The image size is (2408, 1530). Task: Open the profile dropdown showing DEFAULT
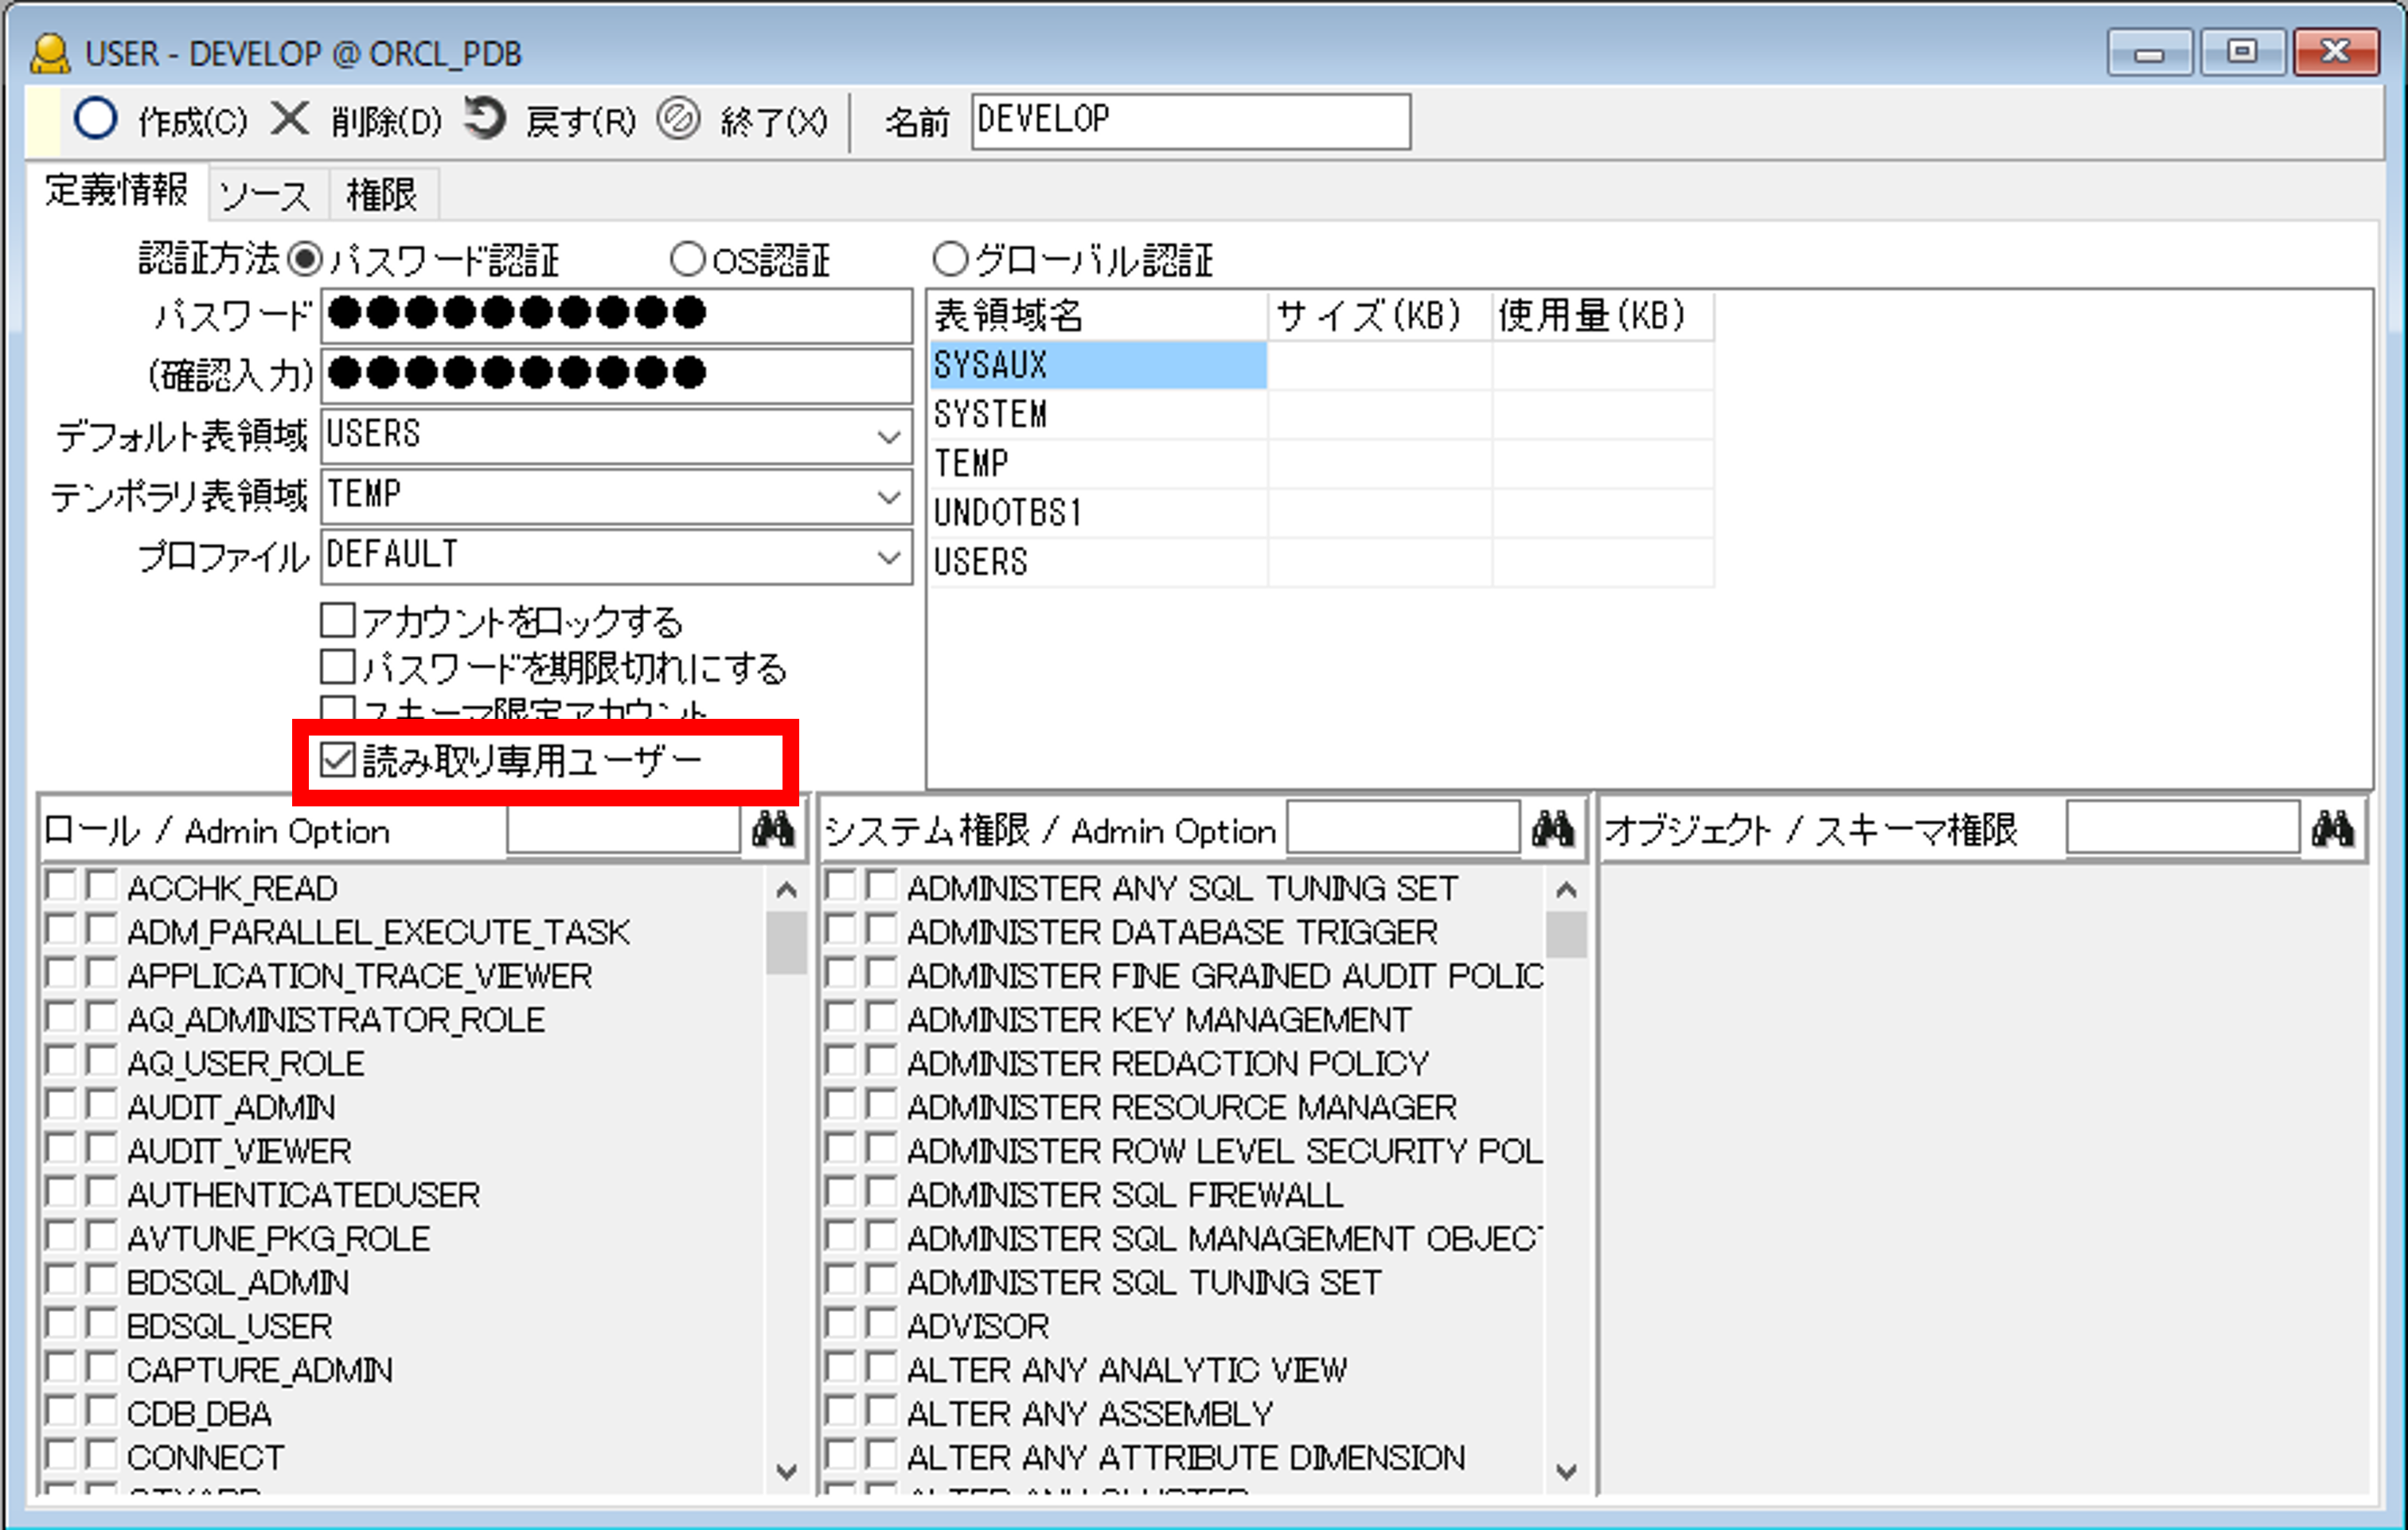pyautogui.click(x=888, y=557)
